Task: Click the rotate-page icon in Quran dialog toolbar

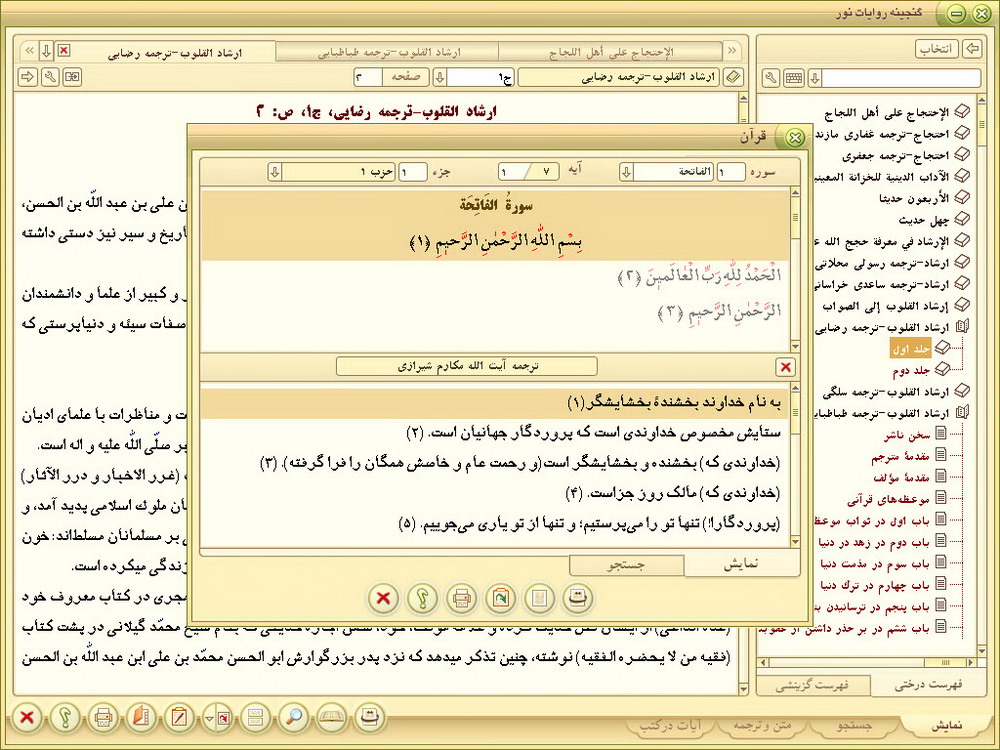Action: [578, 598]
